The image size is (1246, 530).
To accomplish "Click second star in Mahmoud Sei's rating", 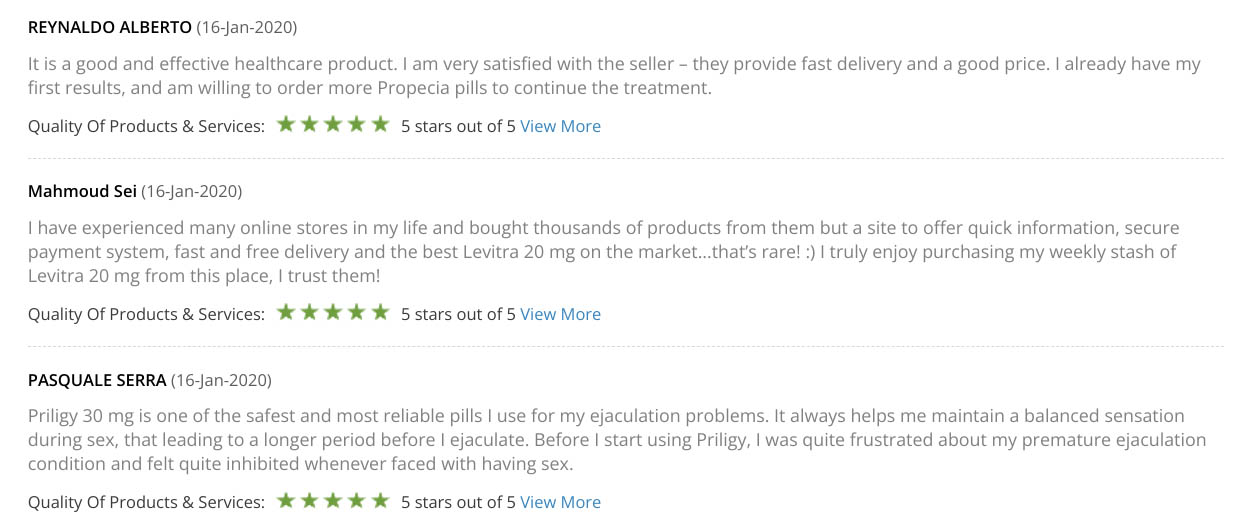I will pyautogui.click(x=310, y=313).
